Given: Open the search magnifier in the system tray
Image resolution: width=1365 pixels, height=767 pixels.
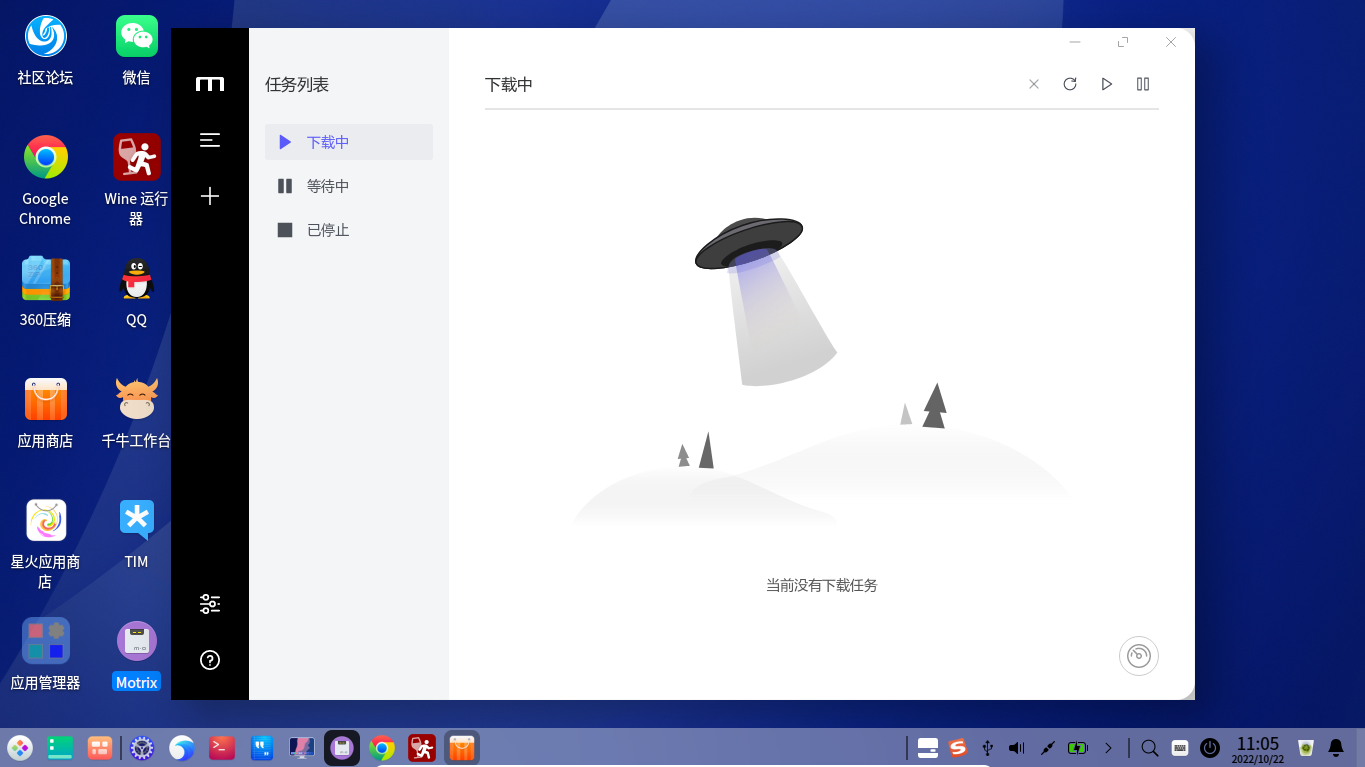Looking at the screenshot, I should [x=1148, y=747].
